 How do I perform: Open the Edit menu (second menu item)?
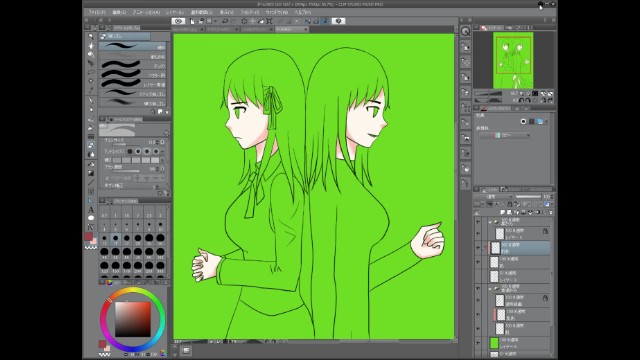click(119, 12)
